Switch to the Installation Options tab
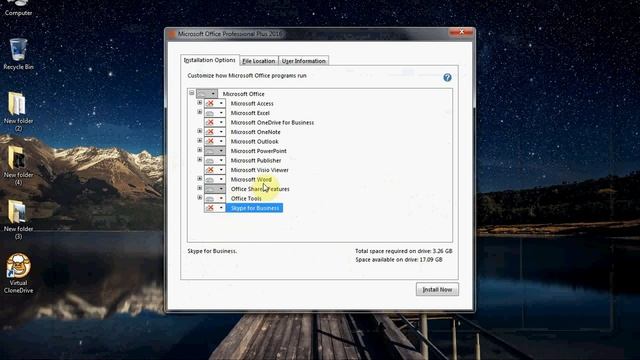 click(210, 60)
